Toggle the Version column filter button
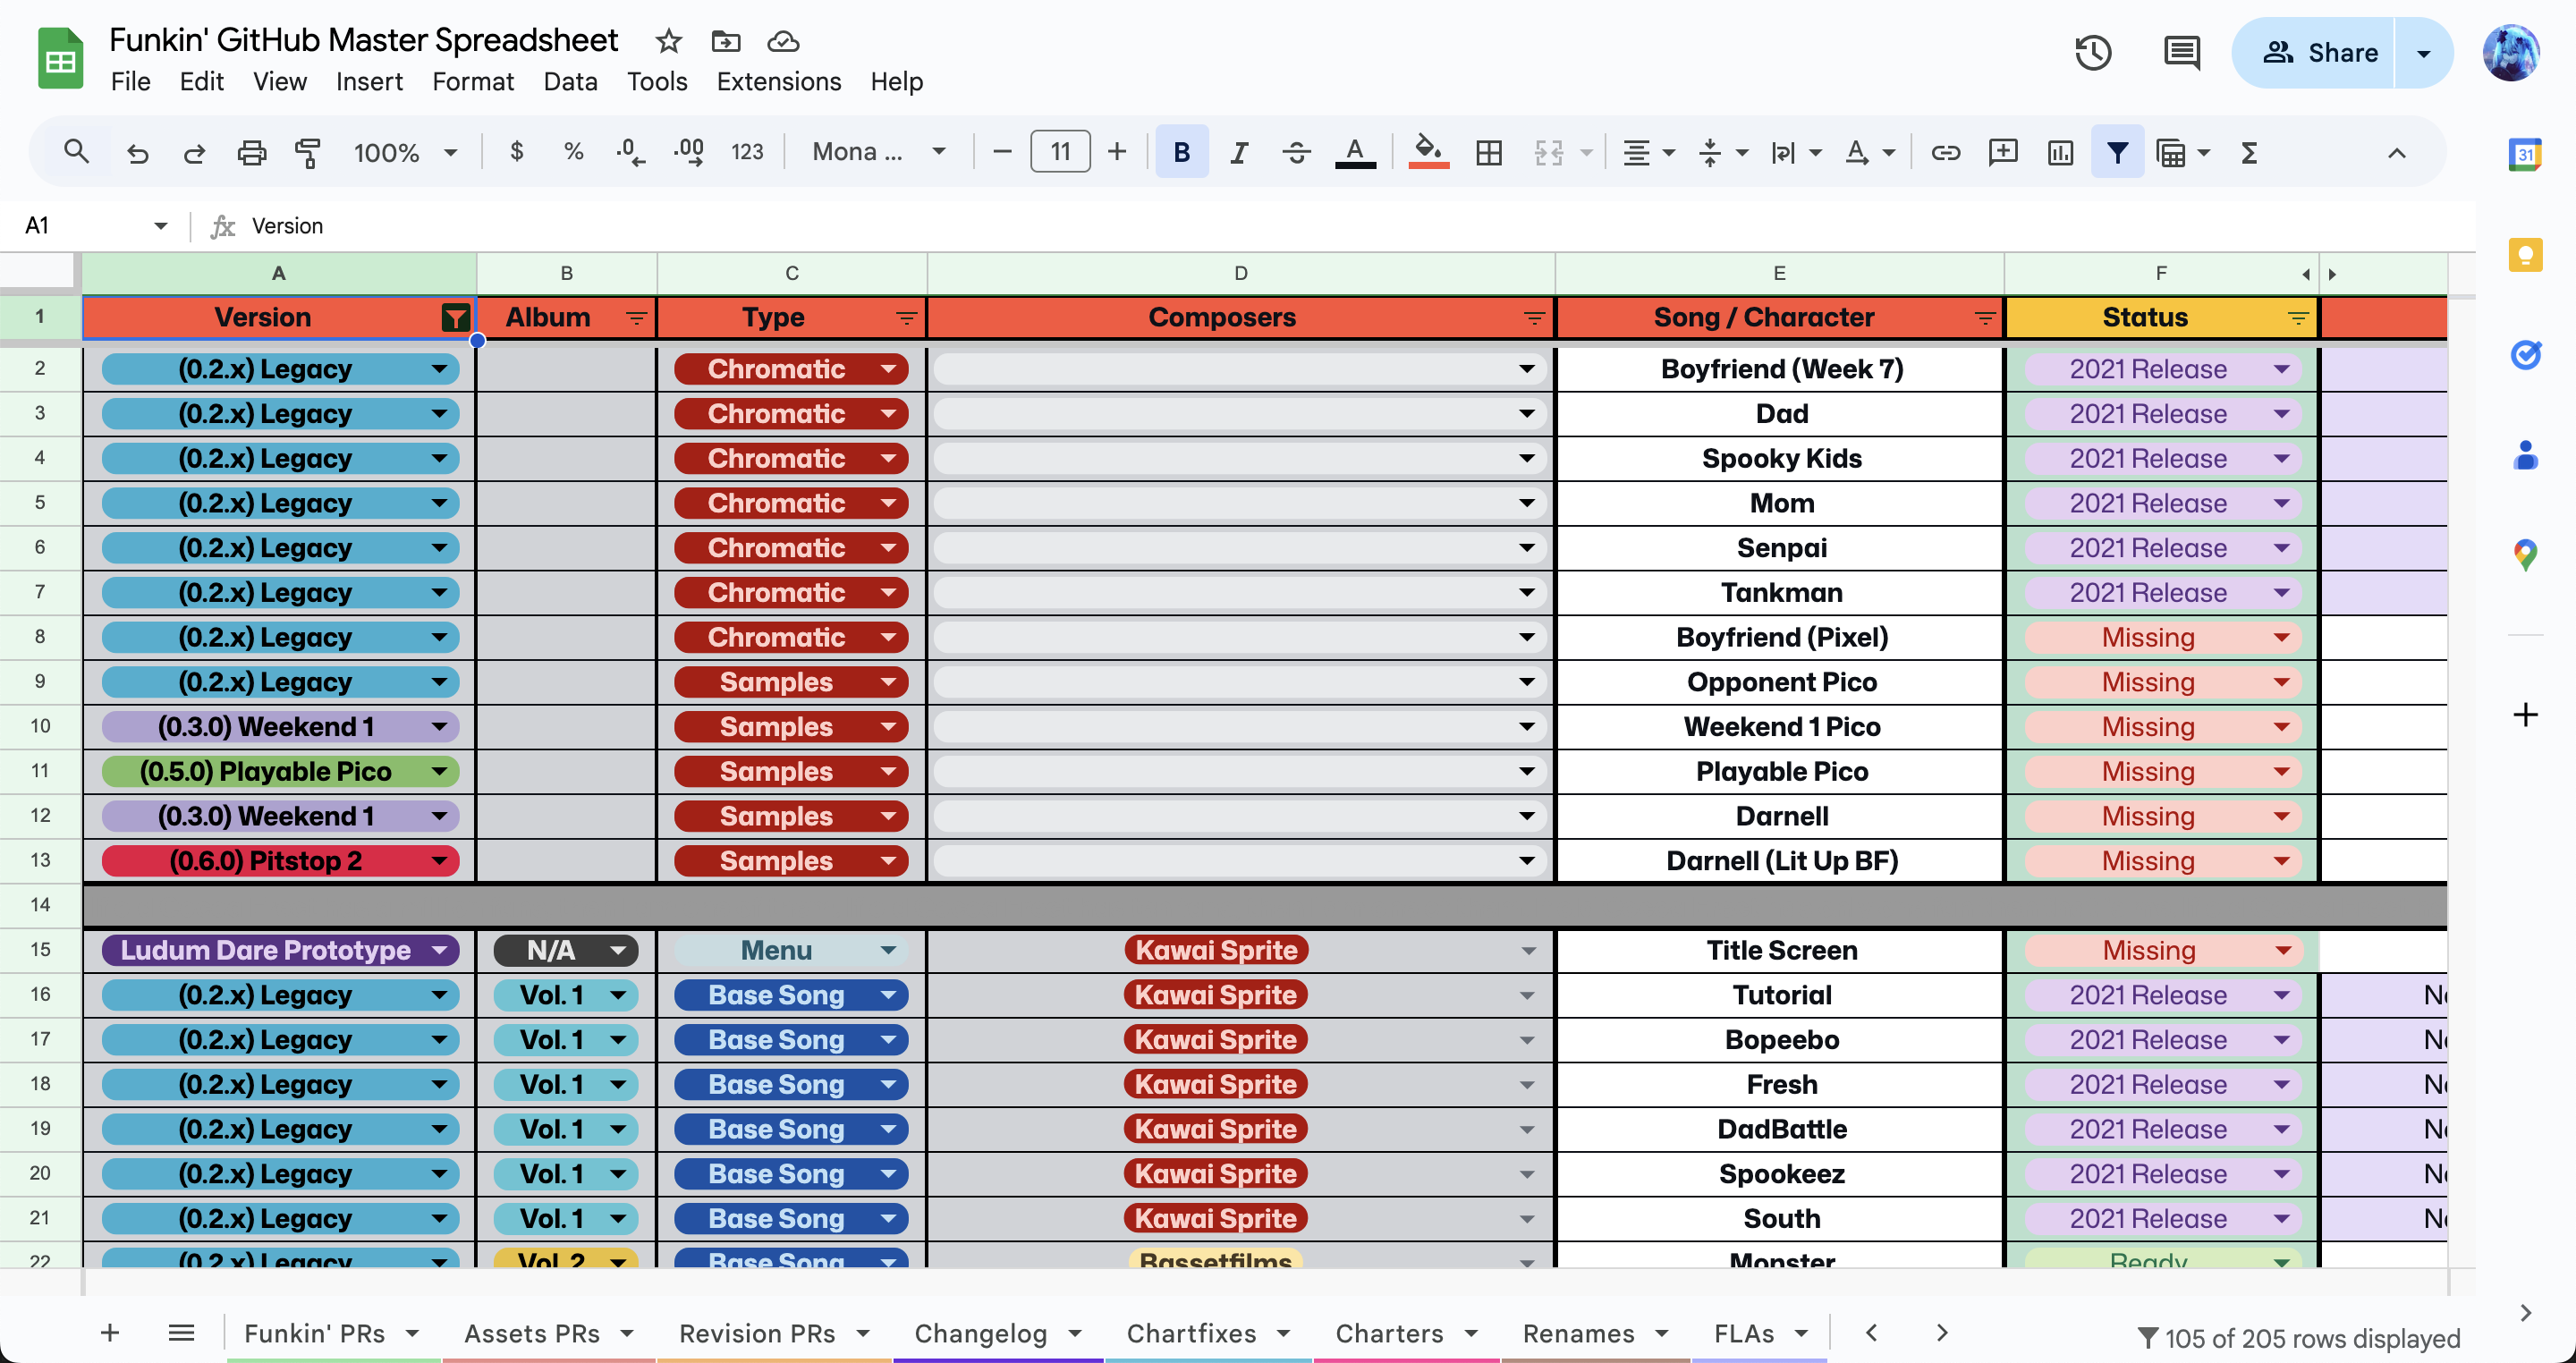The height and width of the screenshot is (1363, 2576). pos(455,318)
